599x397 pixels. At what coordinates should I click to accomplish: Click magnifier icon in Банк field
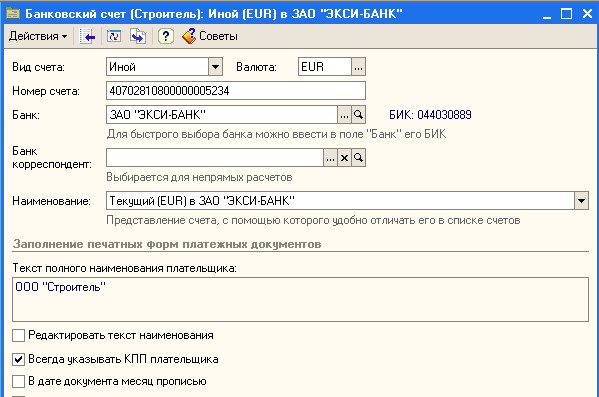(x=358, y=115)
